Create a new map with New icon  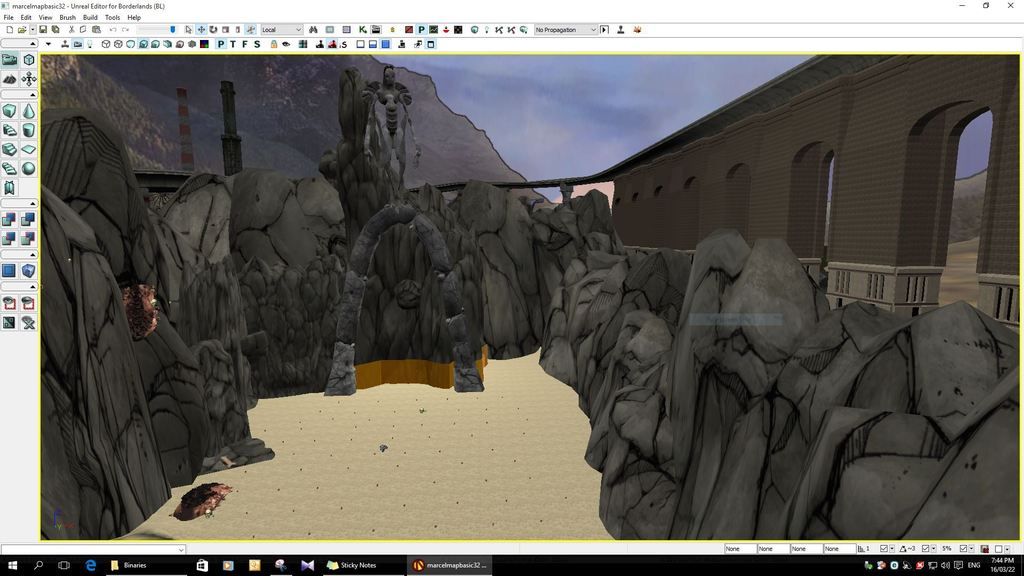(9, 30)
